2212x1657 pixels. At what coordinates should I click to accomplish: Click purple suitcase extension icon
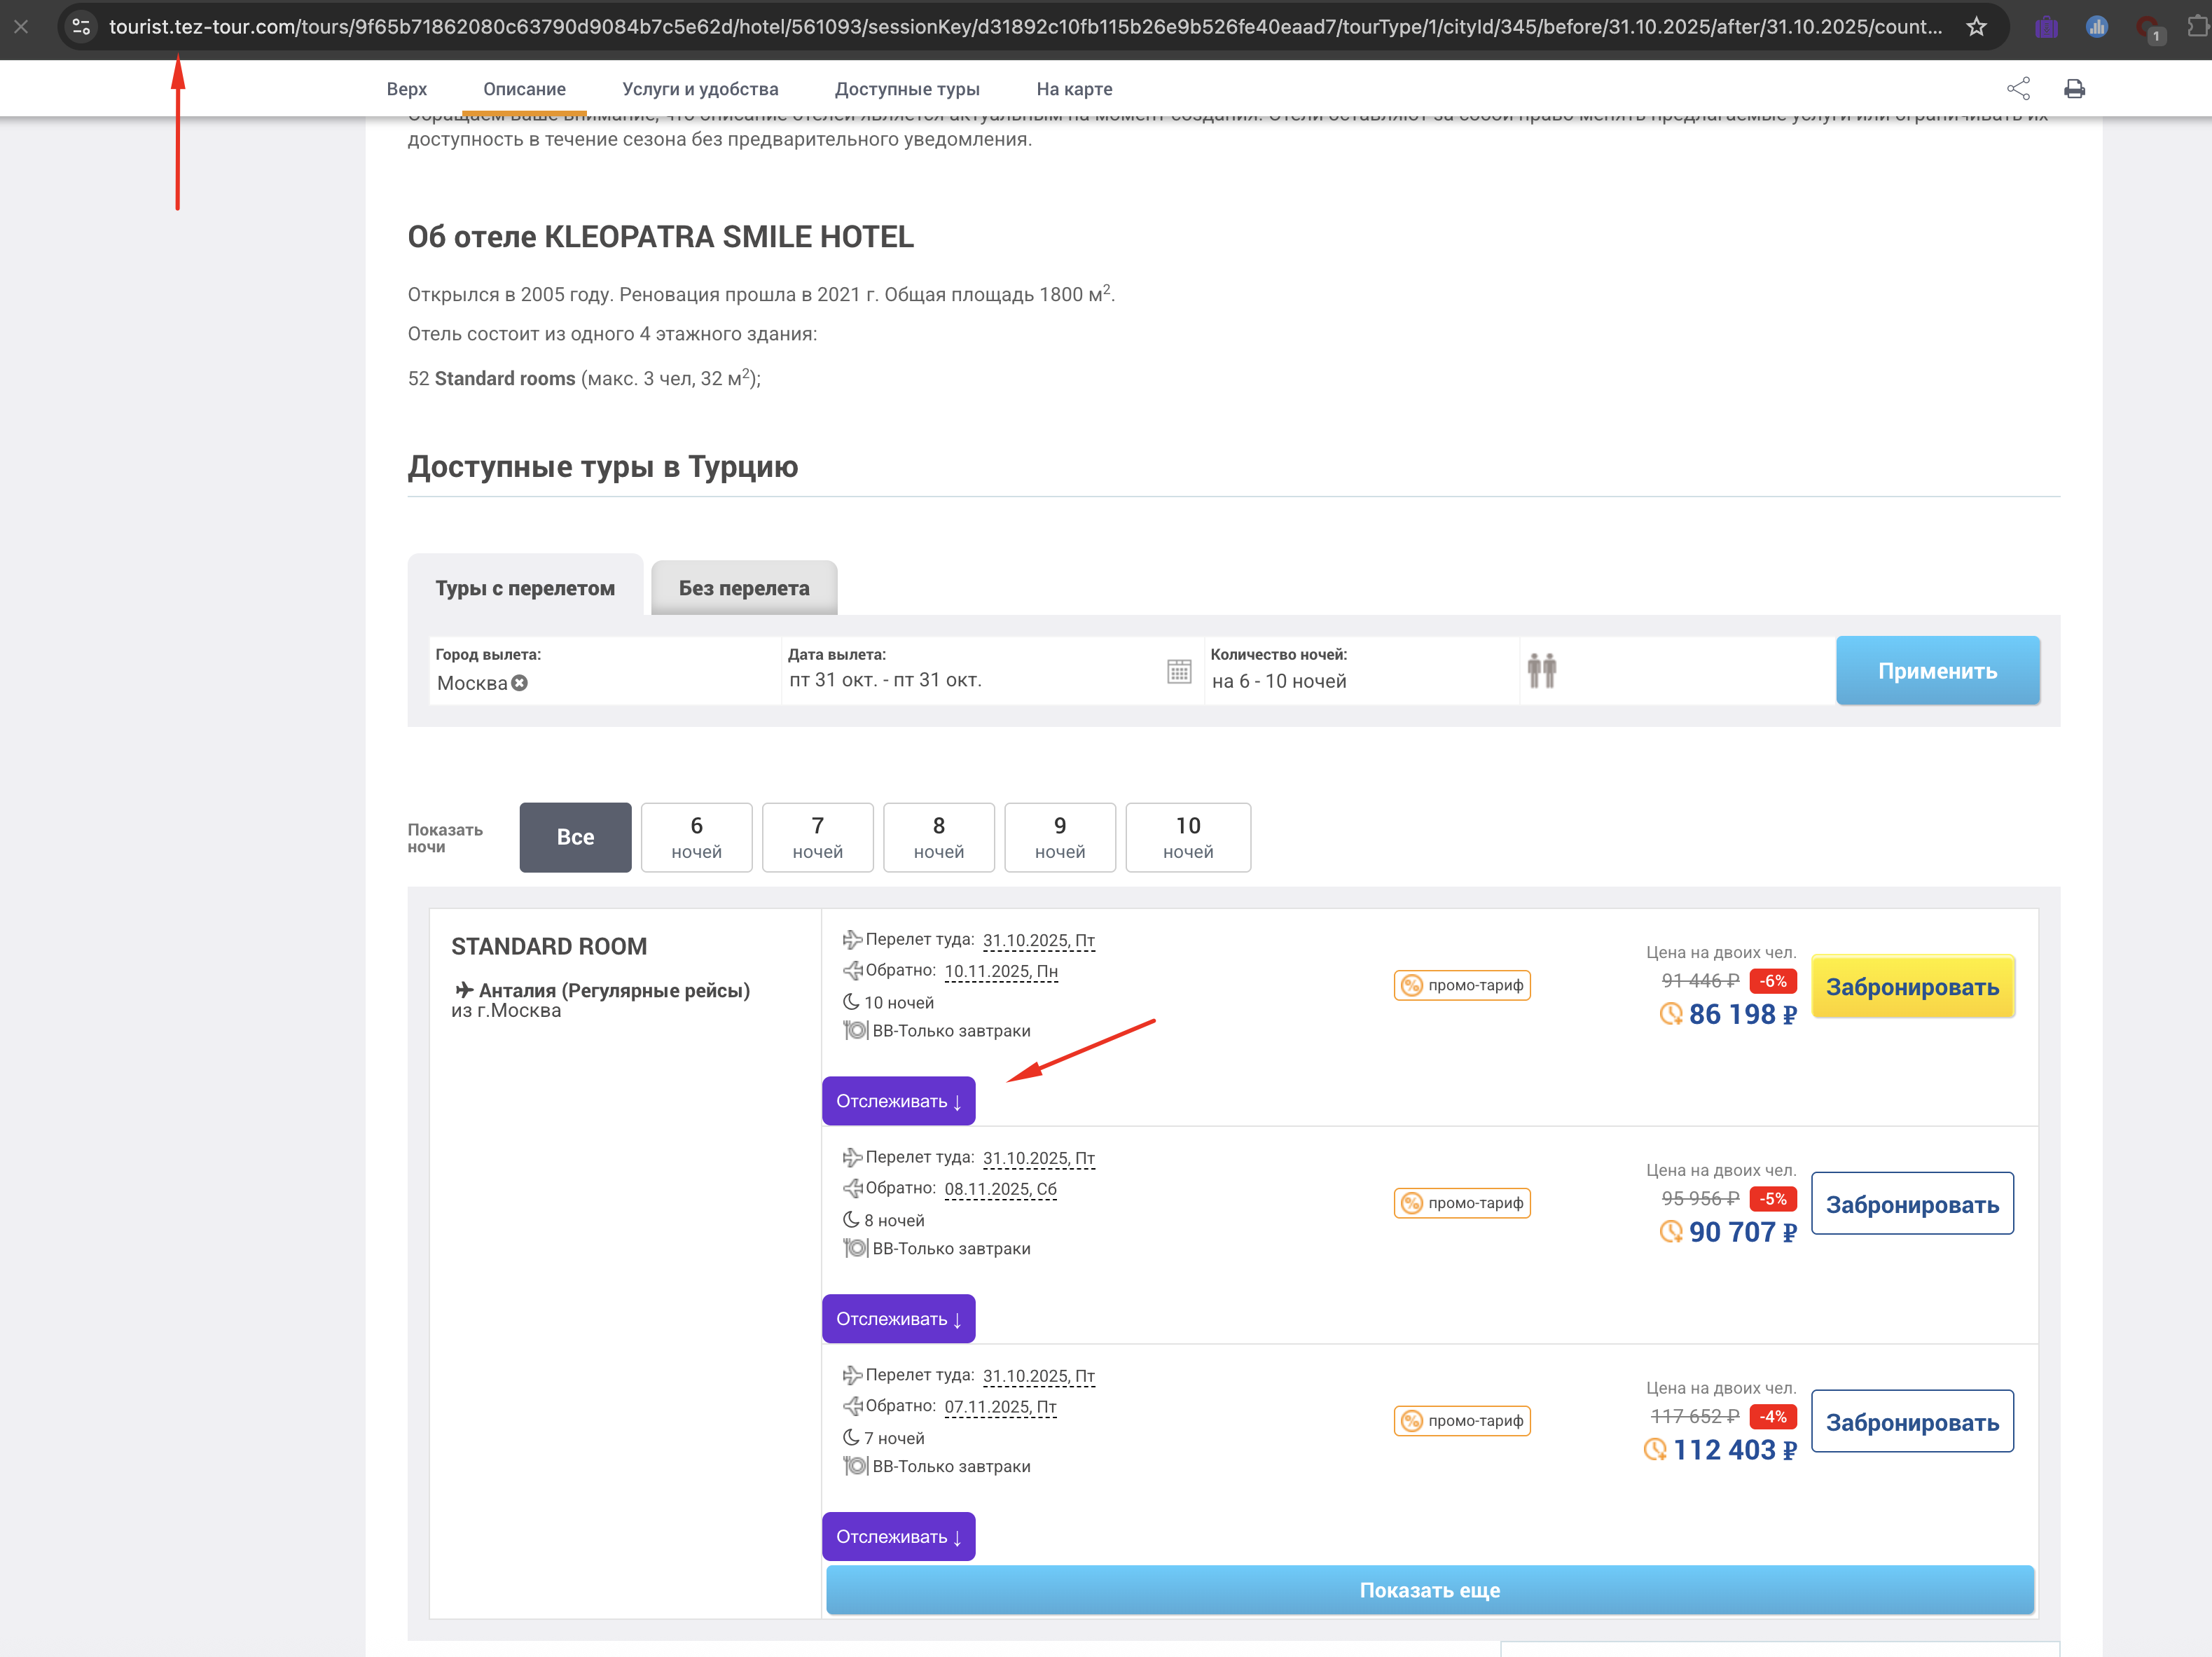2046,27
